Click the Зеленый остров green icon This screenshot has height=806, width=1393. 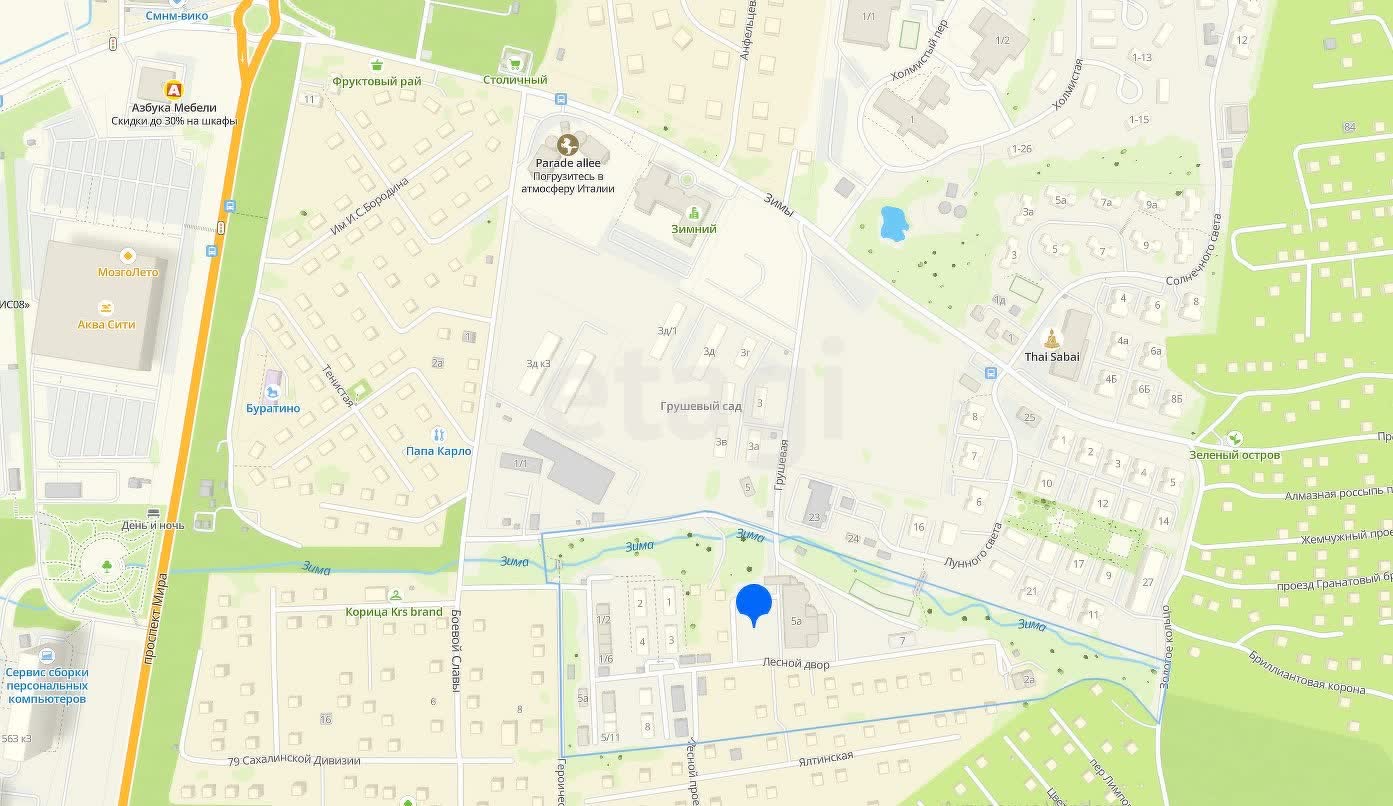(x=1235, y=439)
